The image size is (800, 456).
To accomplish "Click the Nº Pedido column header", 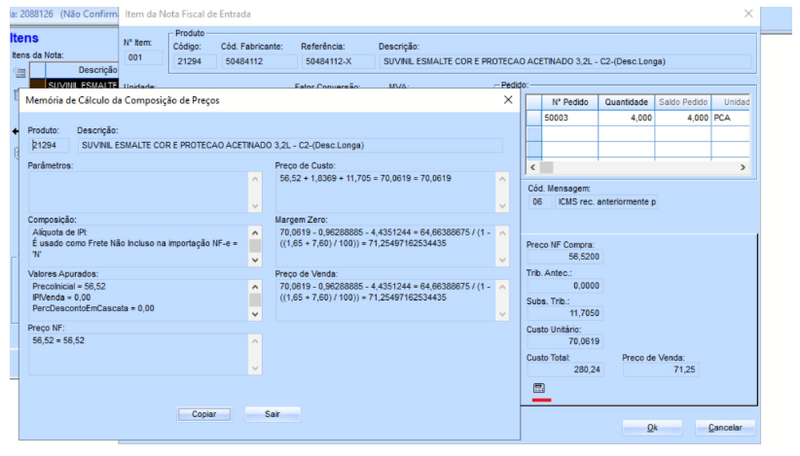I will coord(569,102).
